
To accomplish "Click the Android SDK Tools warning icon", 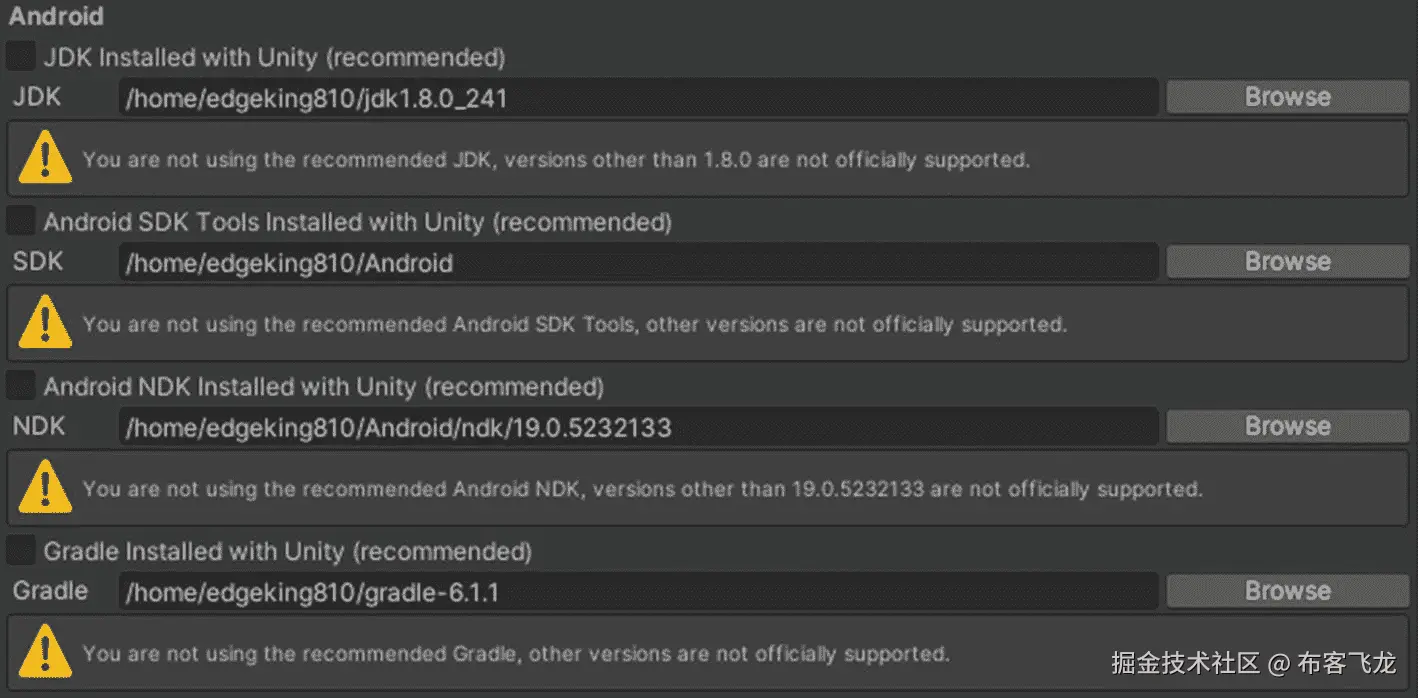I will [44, 324].
